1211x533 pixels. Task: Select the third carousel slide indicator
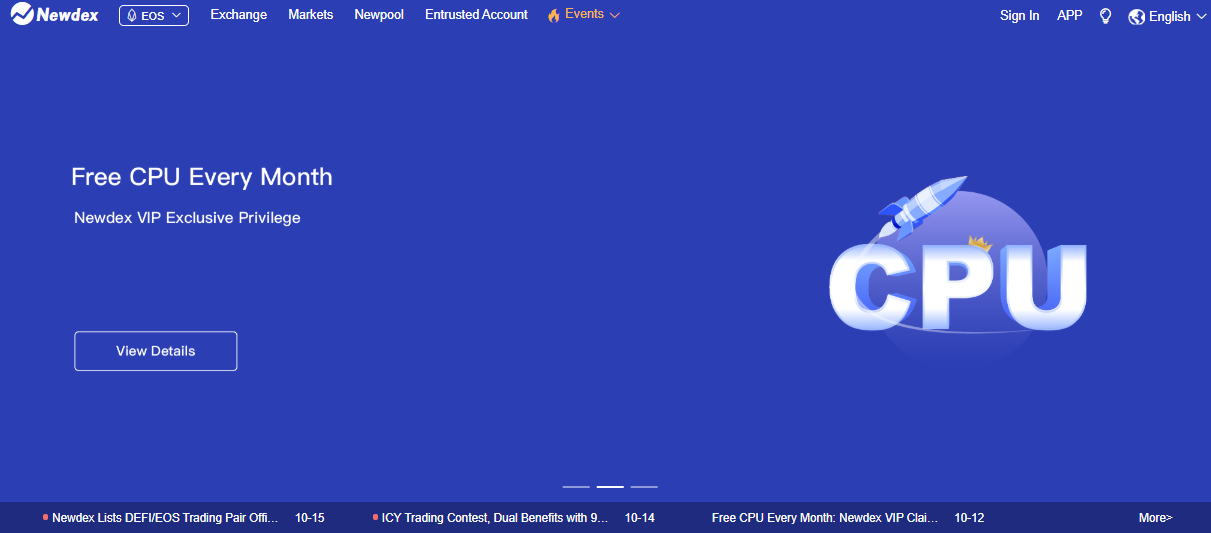(644, 487)
